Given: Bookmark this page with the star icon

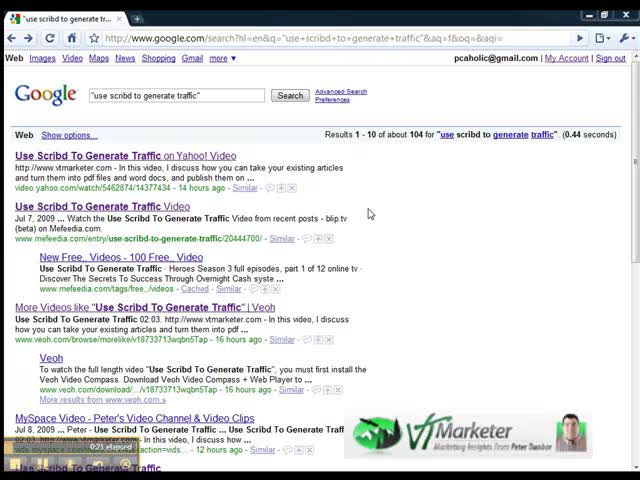Looking at the screenshot, I should tap(94, 38).
